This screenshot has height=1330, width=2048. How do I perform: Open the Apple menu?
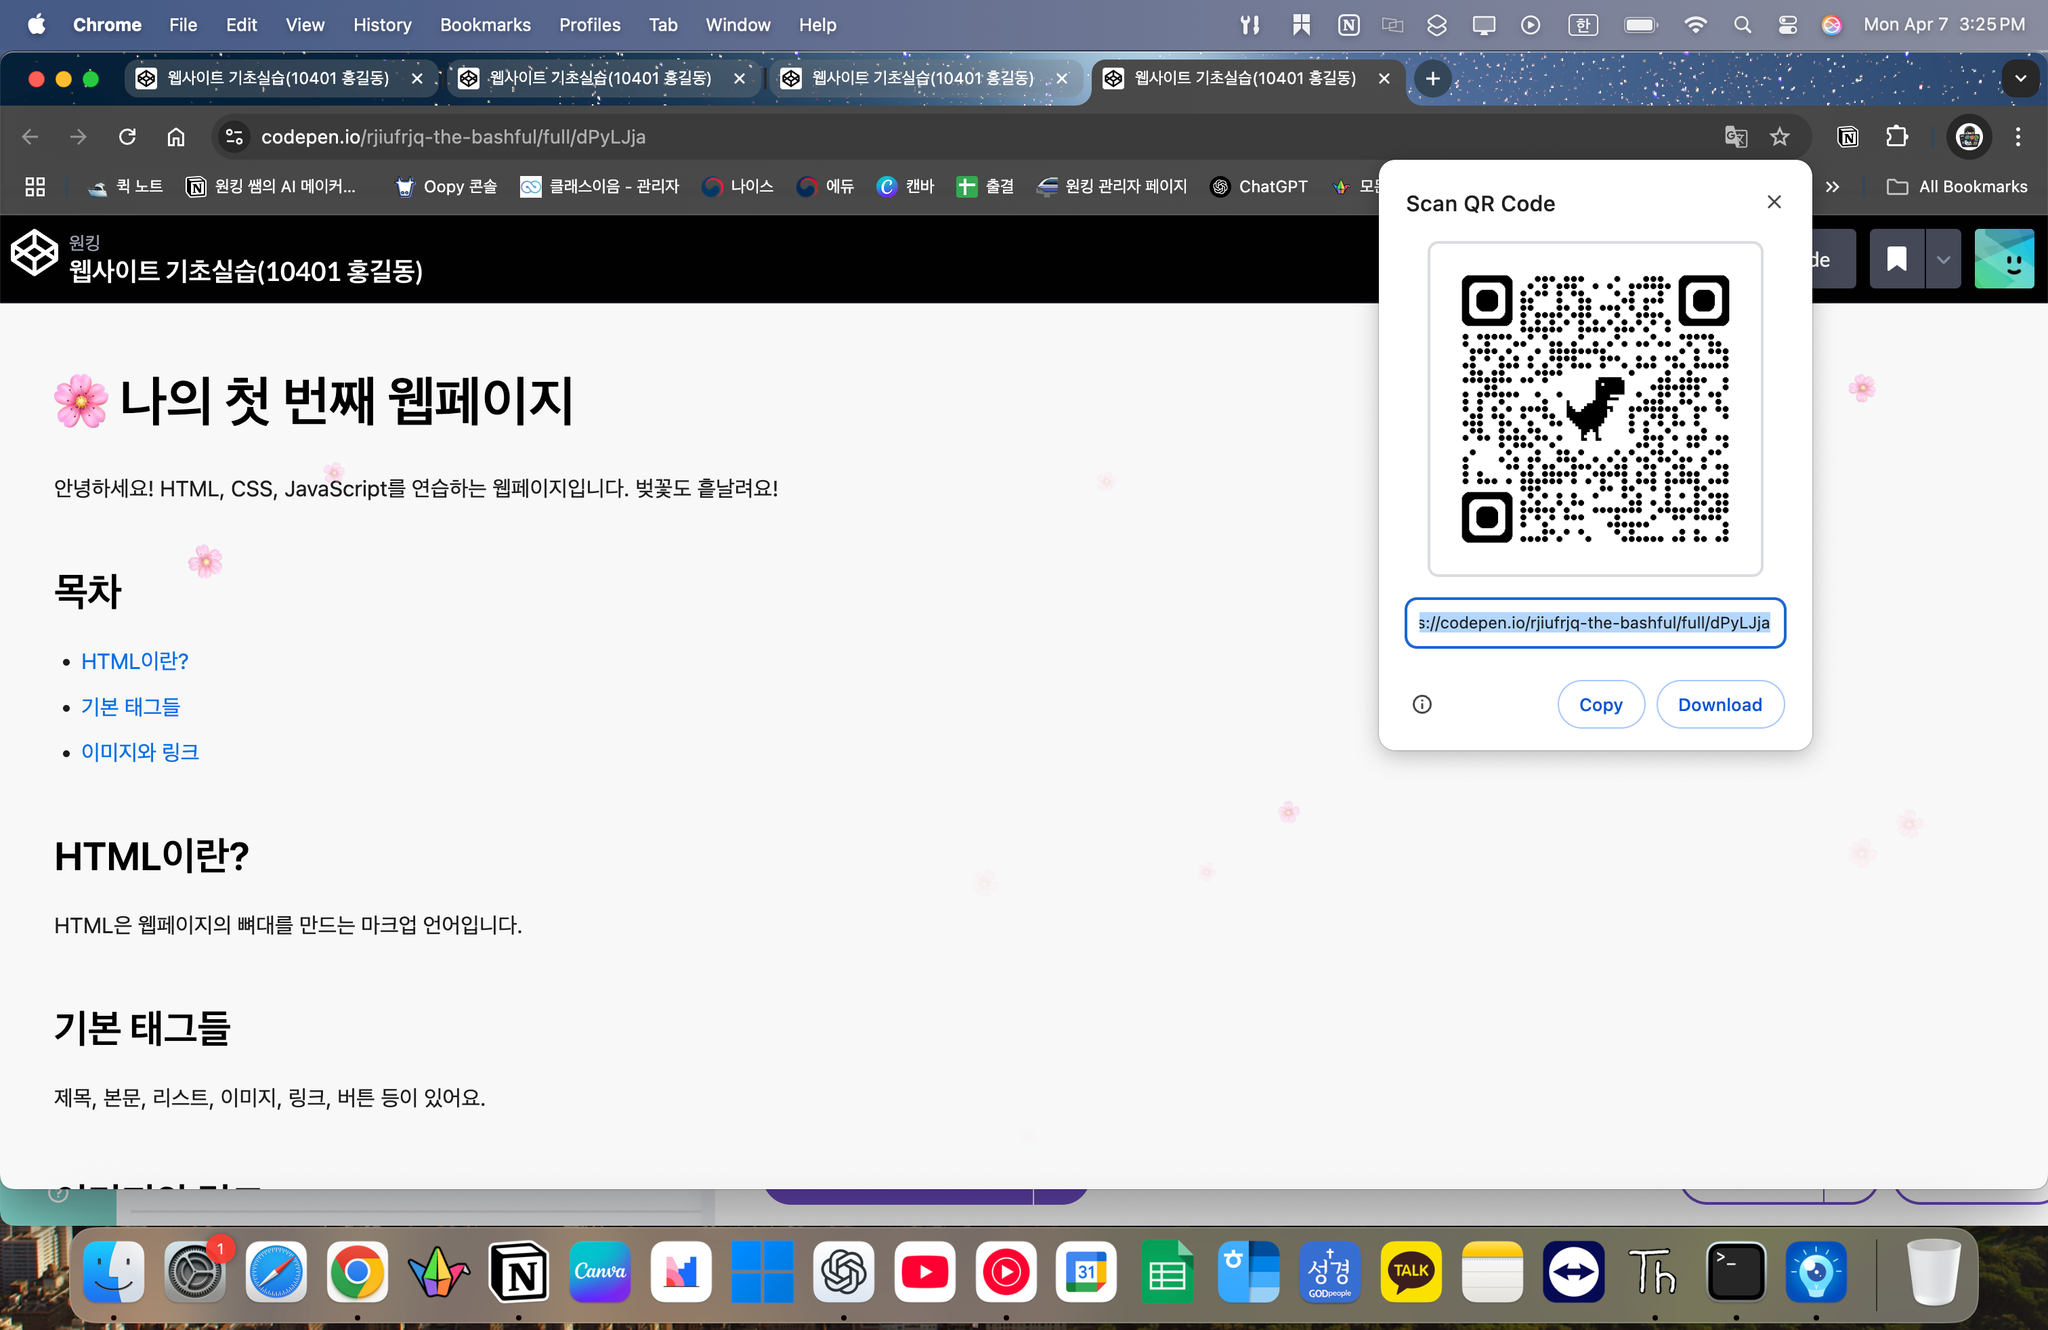(36, 25)
